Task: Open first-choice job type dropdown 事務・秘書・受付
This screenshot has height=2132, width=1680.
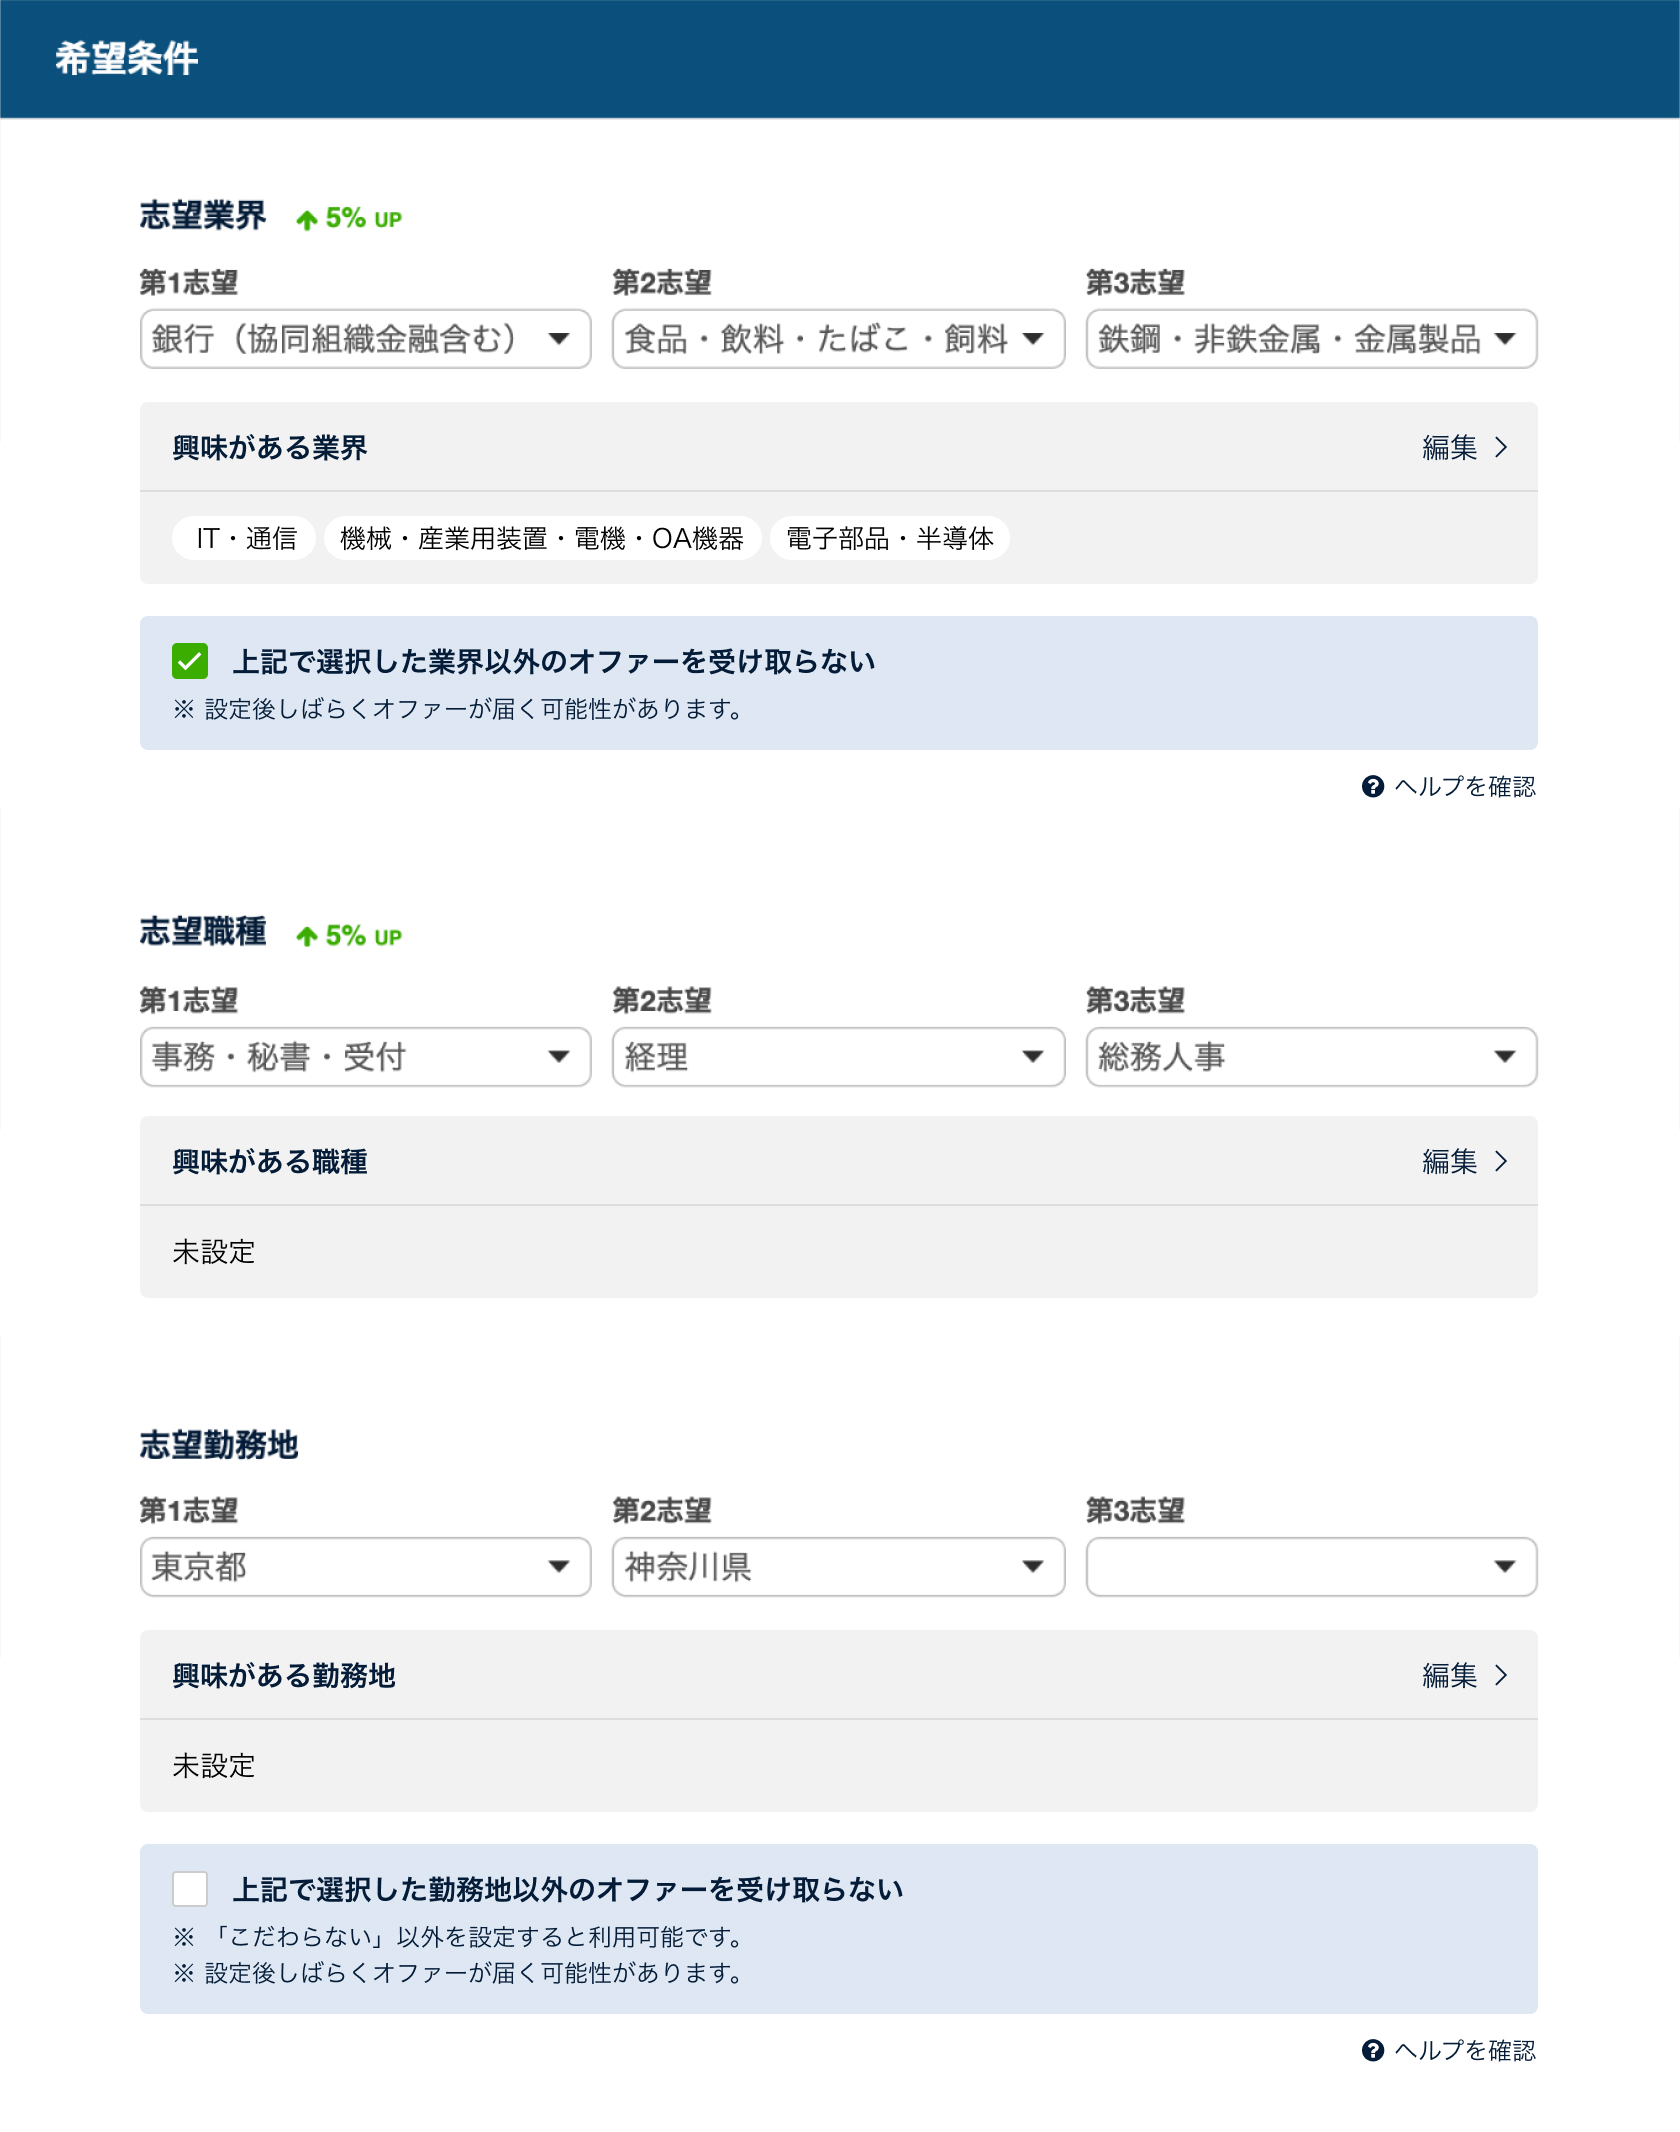Action: coord(365,1057)
